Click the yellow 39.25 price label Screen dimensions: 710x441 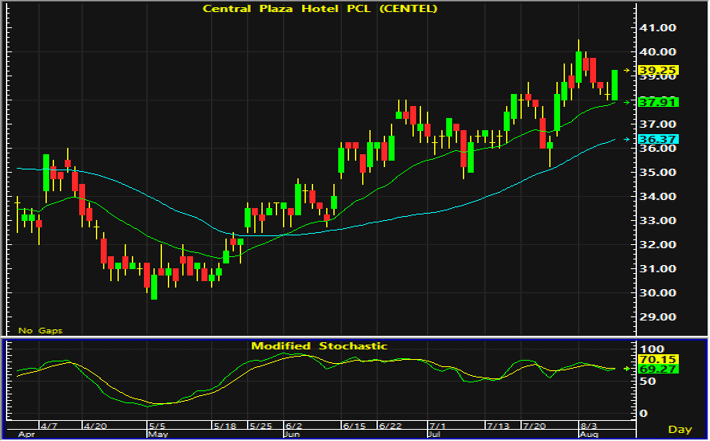(x=658, y=70)
